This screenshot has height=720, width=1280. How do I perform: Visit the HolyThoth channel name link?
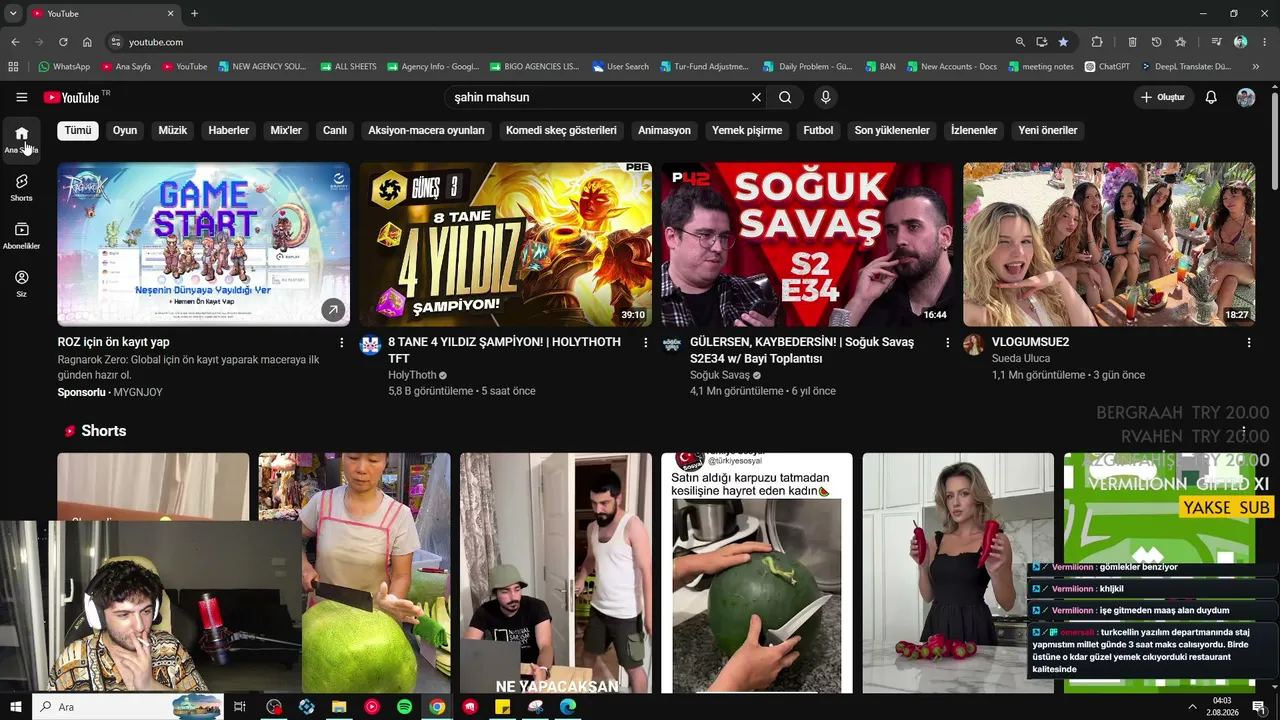[412, 375]
